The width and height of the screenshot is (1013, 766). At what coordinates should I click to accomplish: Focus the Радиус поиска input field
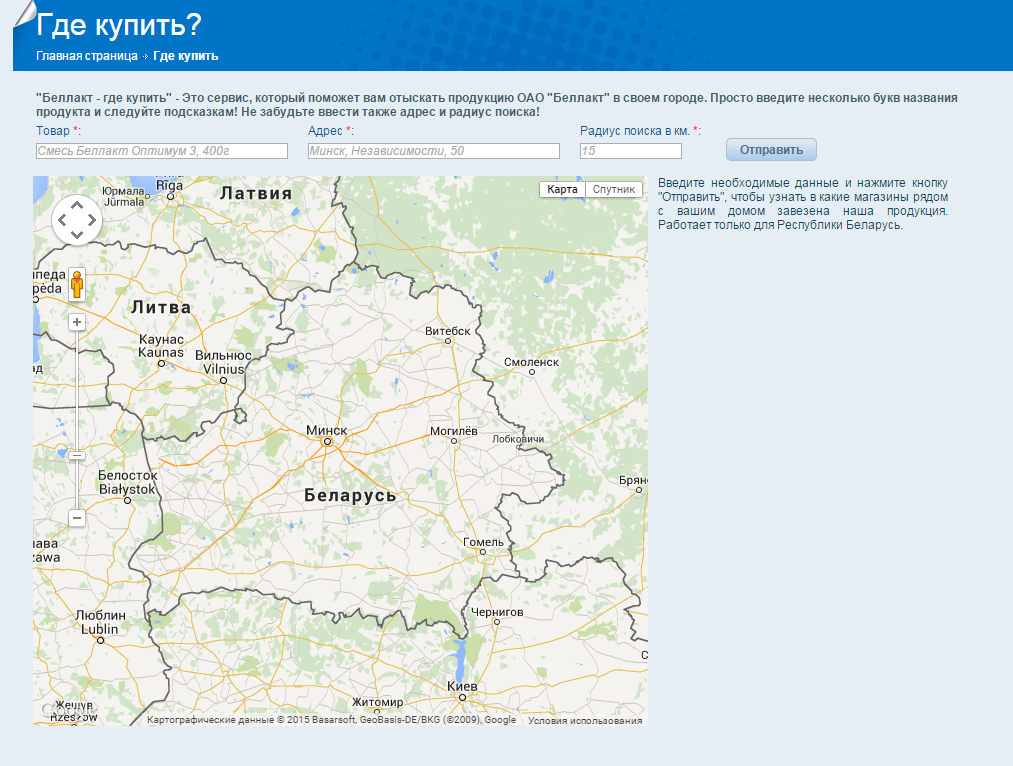[x=631, y=150]
